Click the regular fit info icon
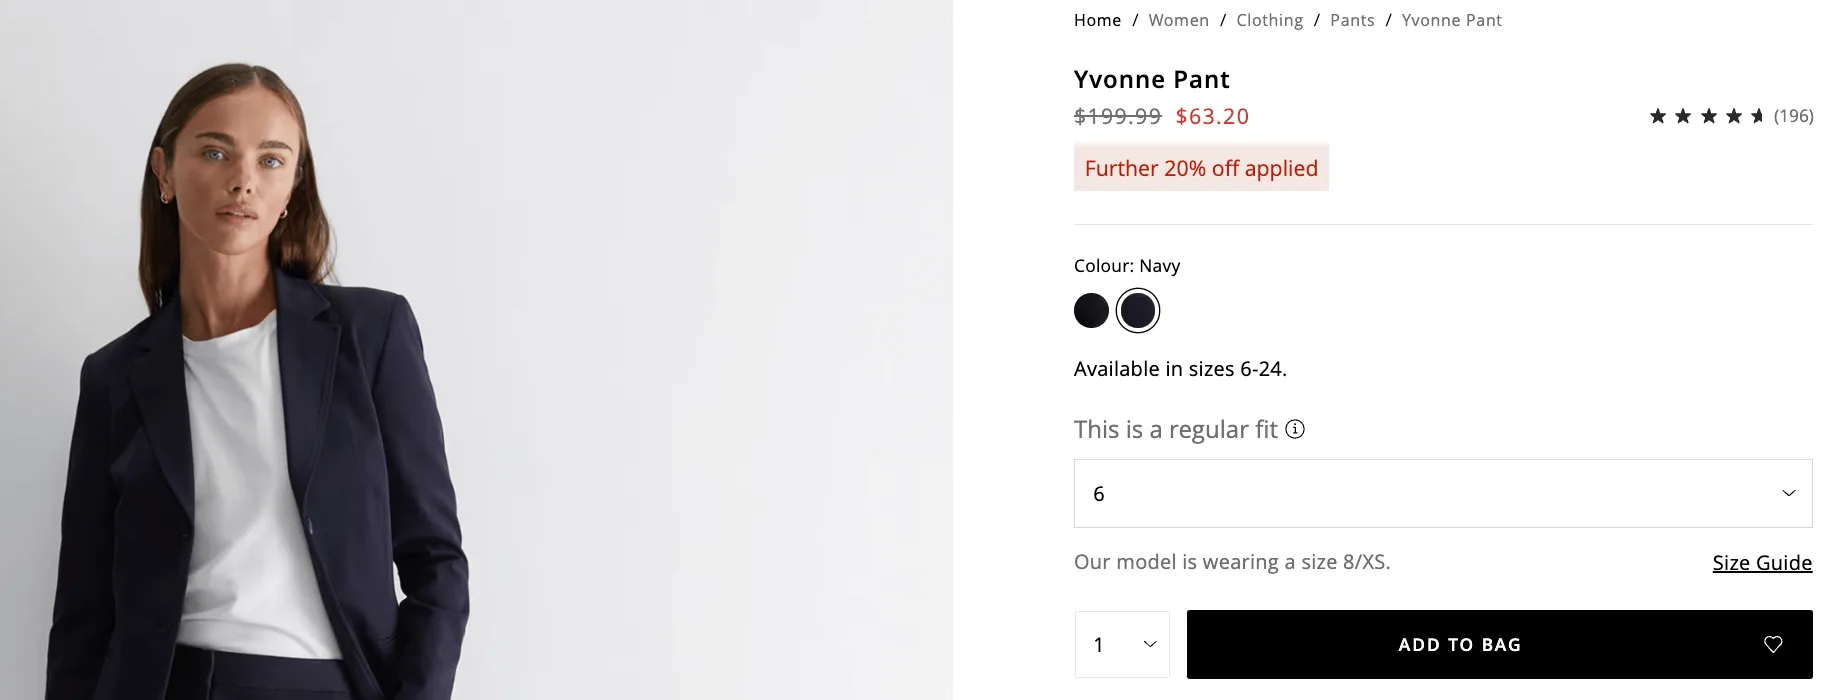Screen dimensions: 1836x700 pyautogui.click(x=1295, y=429)
